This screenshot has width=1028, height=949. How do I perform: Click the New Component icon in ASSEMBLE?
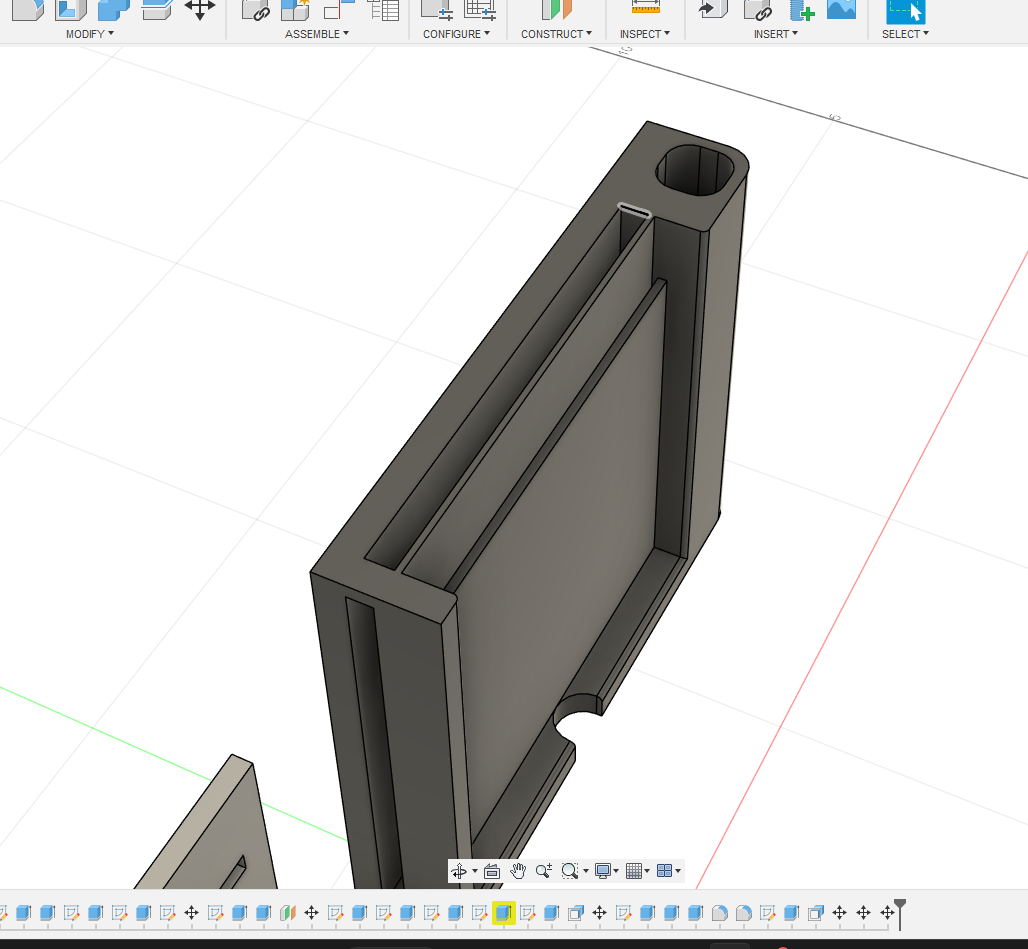point(295,10)
